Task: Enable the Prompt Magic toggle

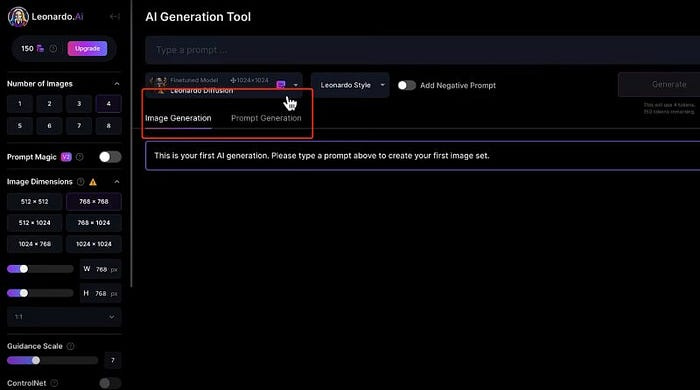Action: pos(110,157)
